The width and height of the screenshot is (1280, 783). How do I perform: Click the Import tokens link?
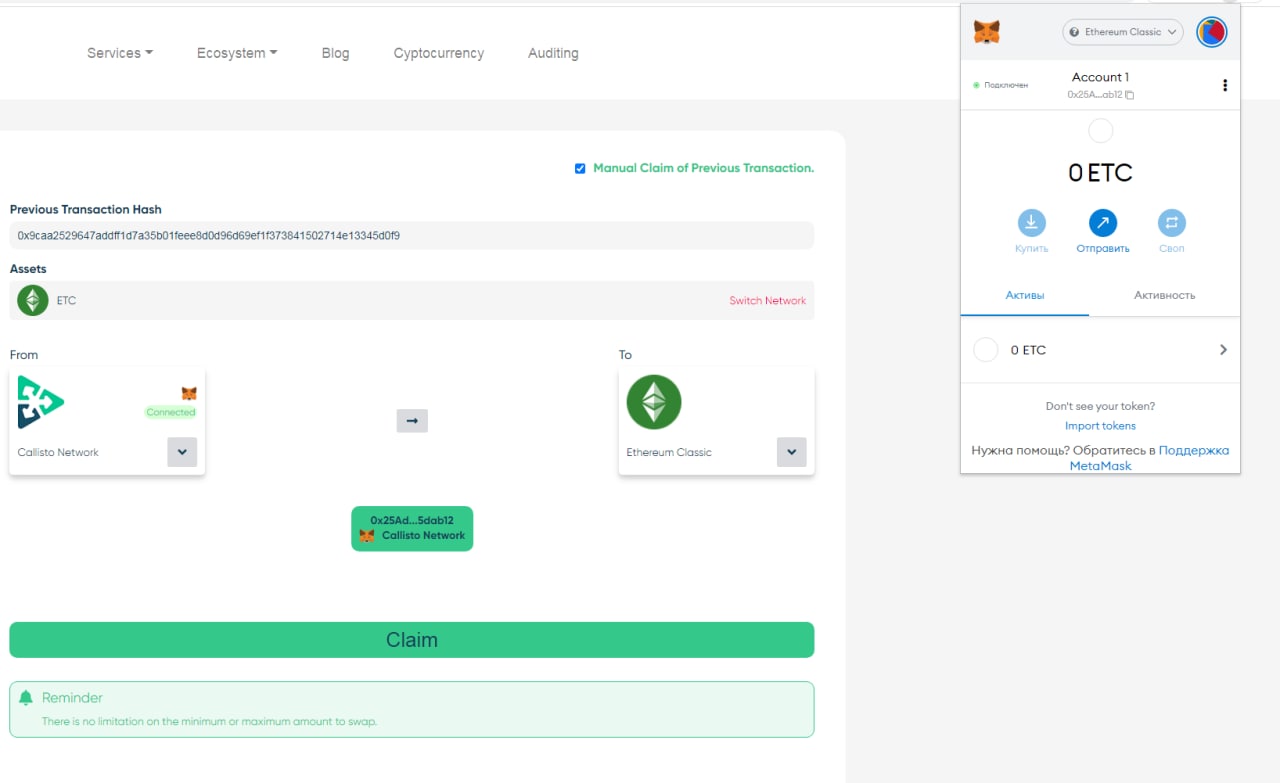tap(1100, 426)
